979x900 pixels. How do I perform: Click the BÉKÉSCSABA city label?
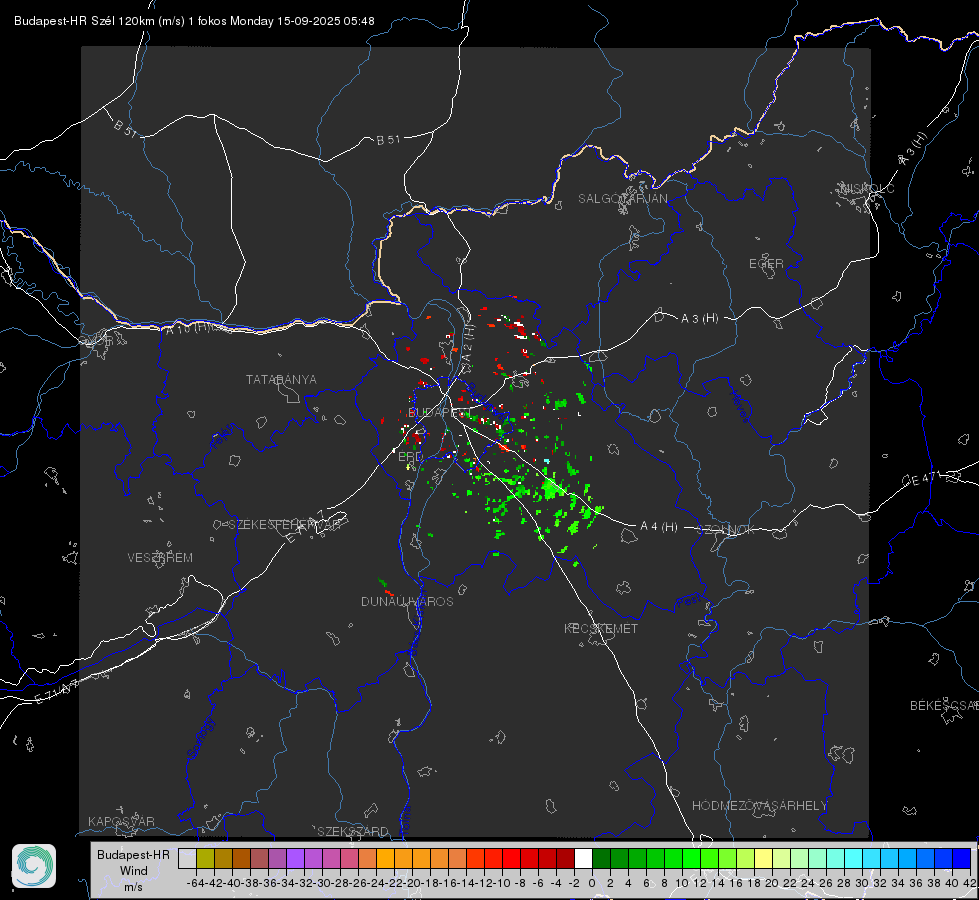(944, 706)
